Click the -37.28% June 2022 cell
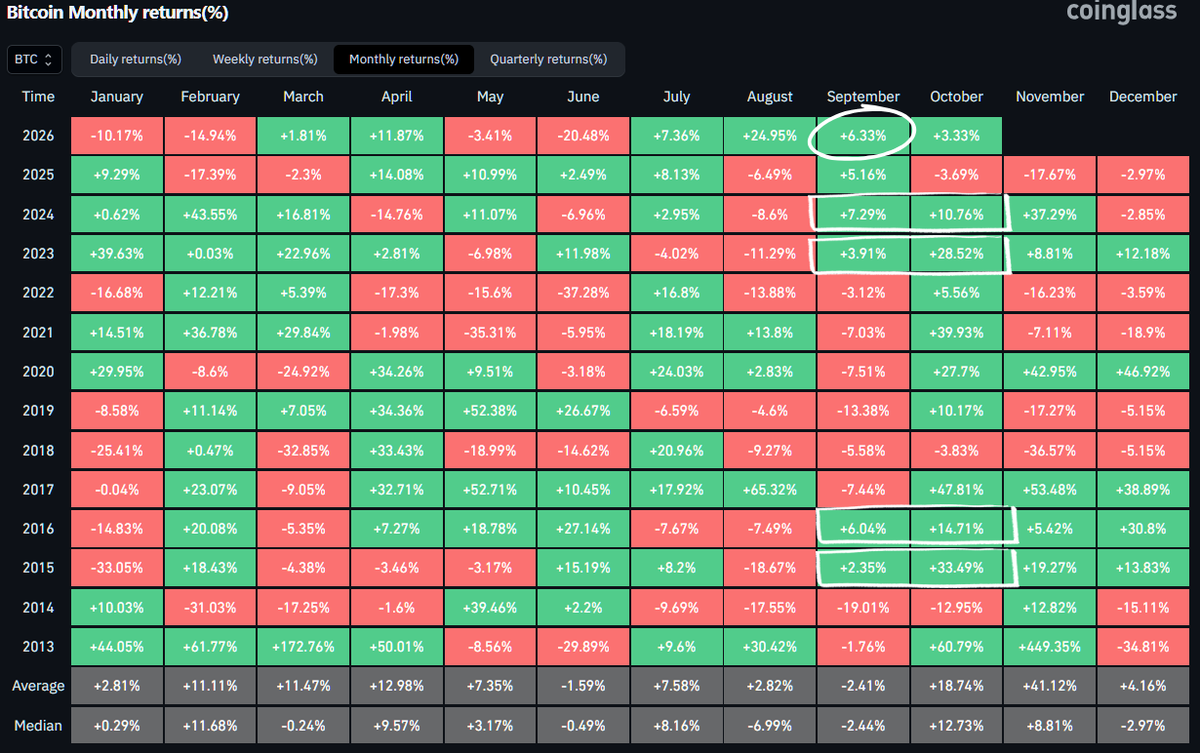1200x753 pixels. [x=583, y=293]
